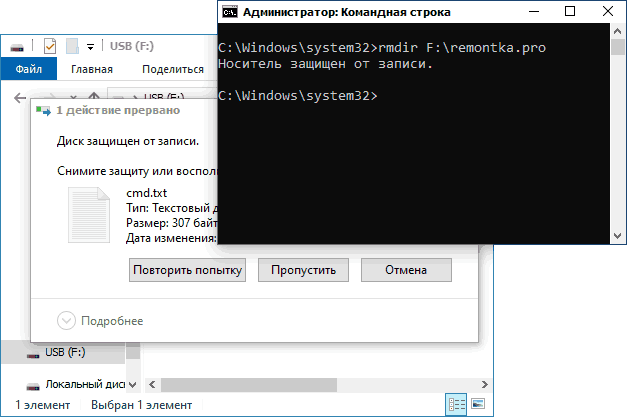Click the 'Размер: 307 байт' file detail
Viewport: 627px width, 417px height.
pyautogui.click(x=172, y=223)
